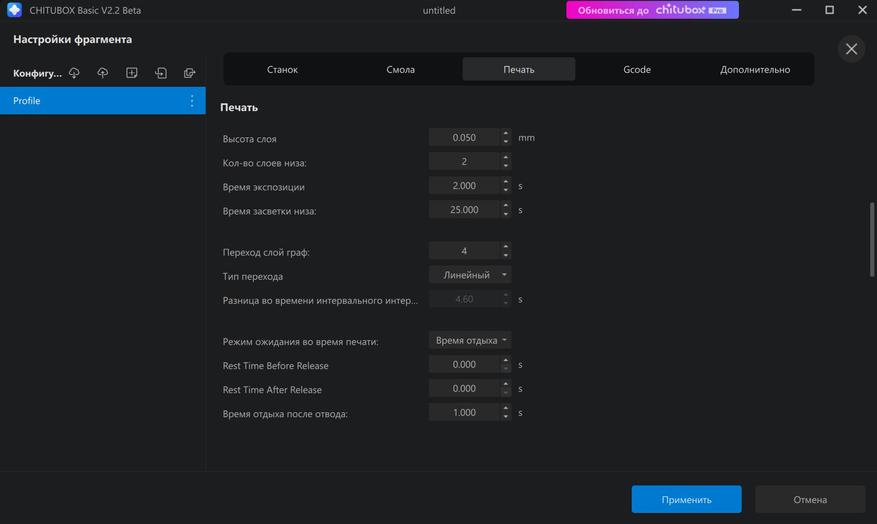Switch to the Печать tab
Image resolution: width=877 pixels, height=524 pixels.
(518, 69)
